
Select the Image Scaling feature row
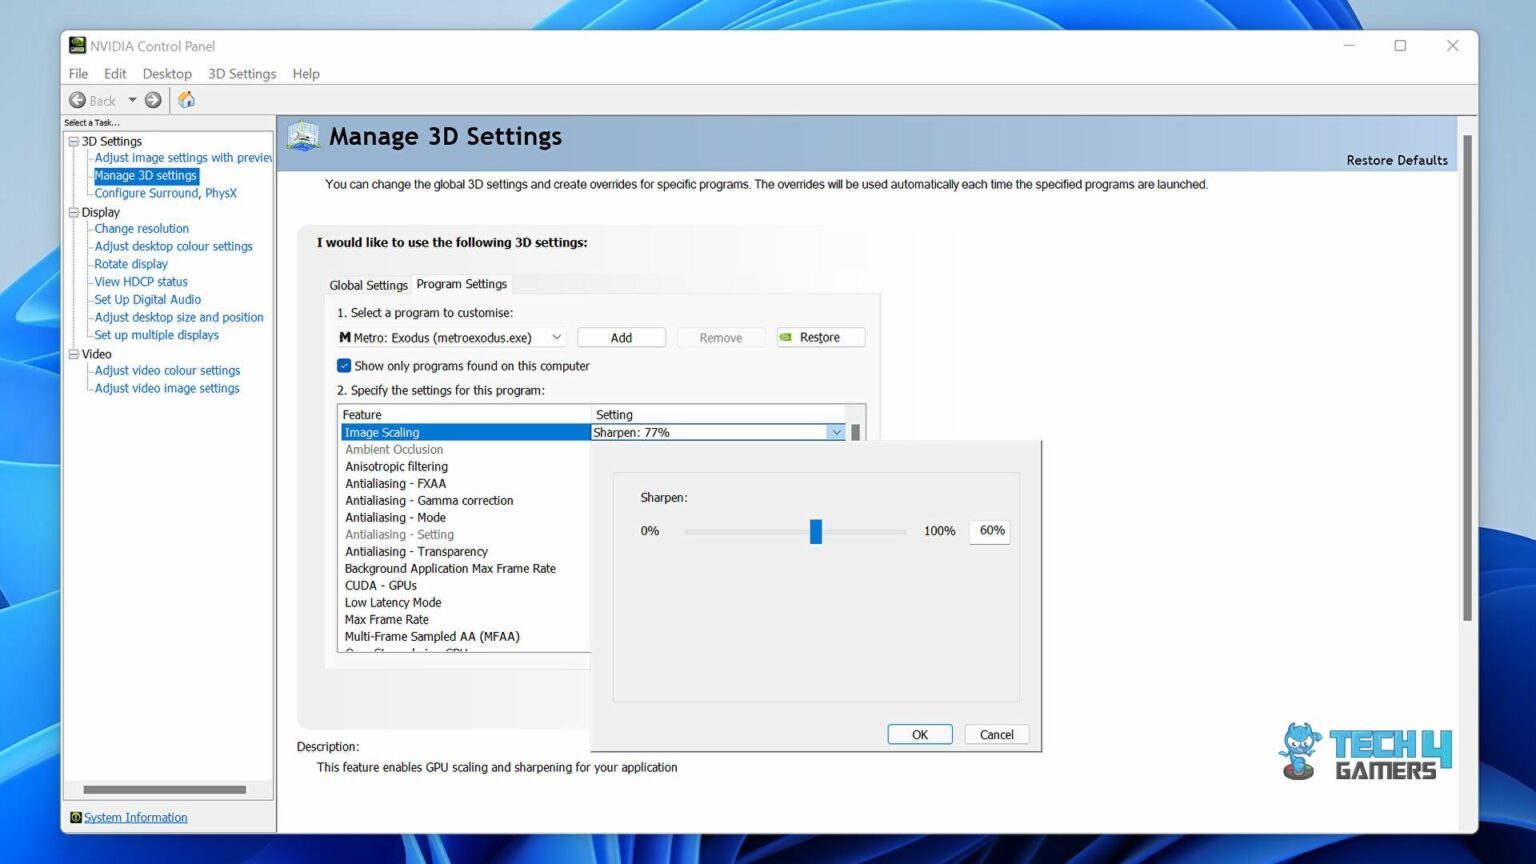point(465,432)
